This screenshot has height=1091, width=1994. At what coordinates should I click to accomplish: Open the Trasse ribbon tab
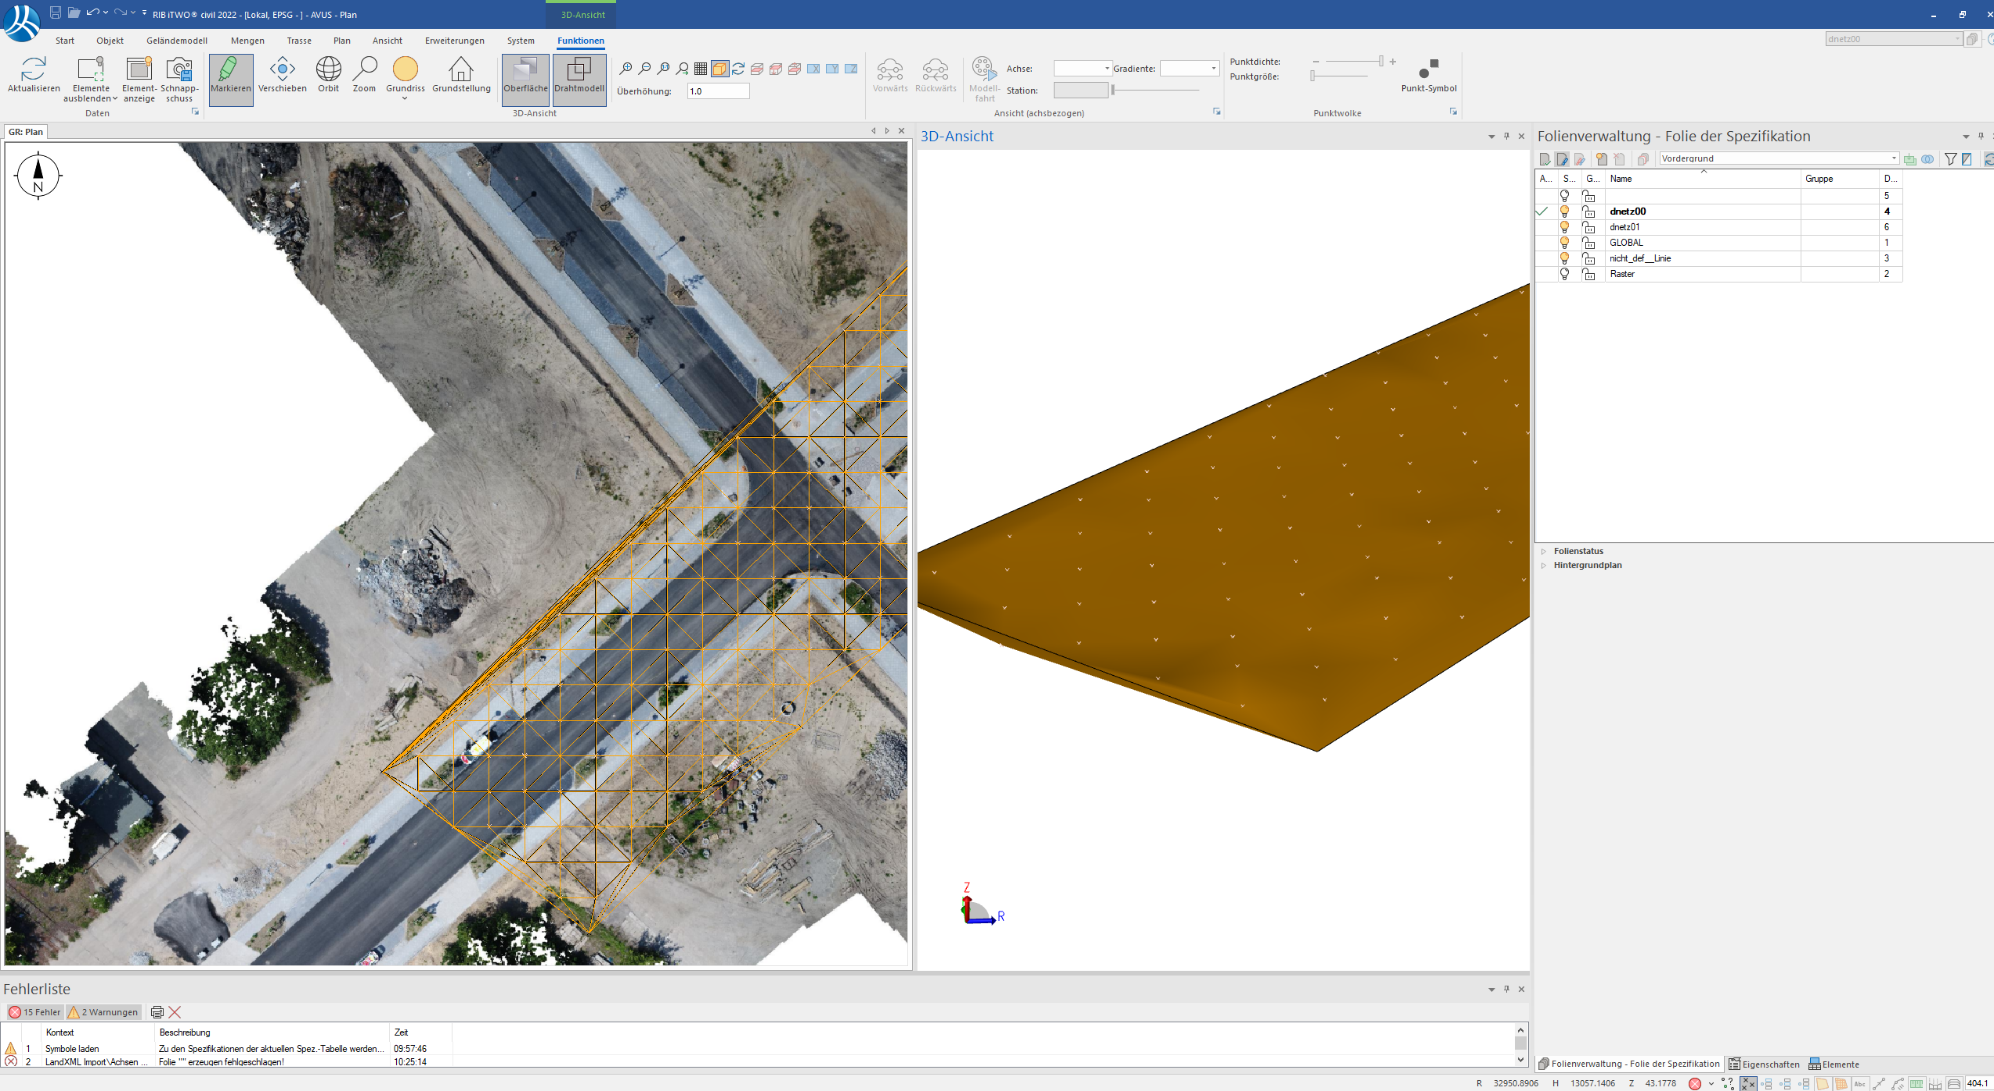(x=299, y=41)
